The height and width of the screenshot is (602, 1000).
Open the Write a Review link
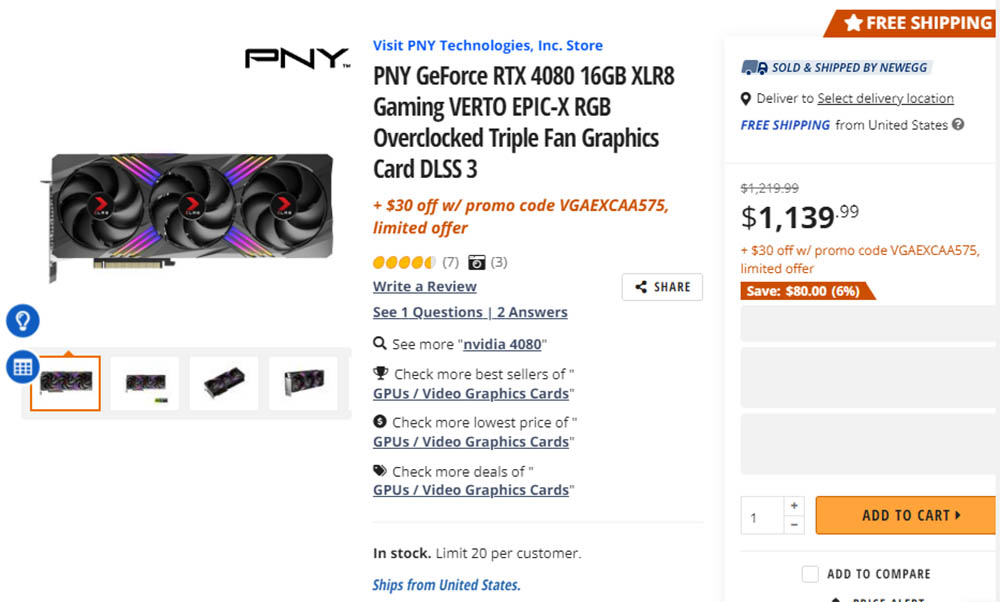(425, 286)
